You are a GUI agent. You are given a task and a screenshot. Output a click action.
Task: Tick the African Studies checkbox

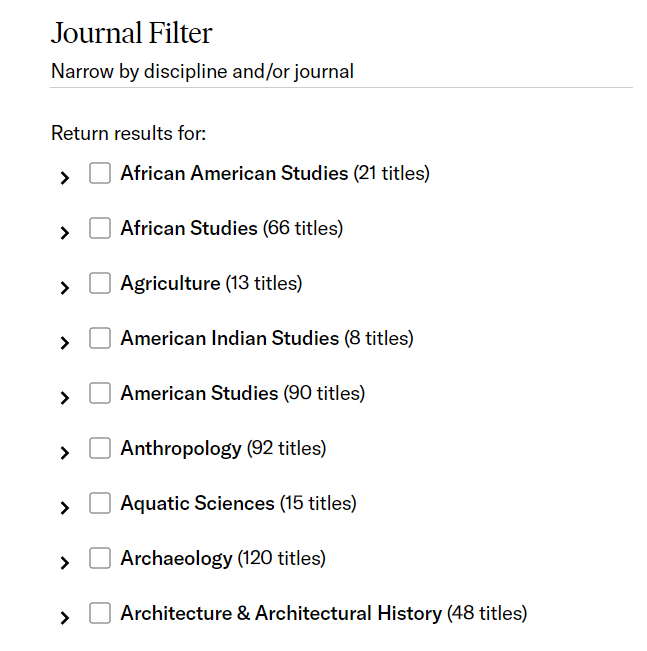(100, 228)
